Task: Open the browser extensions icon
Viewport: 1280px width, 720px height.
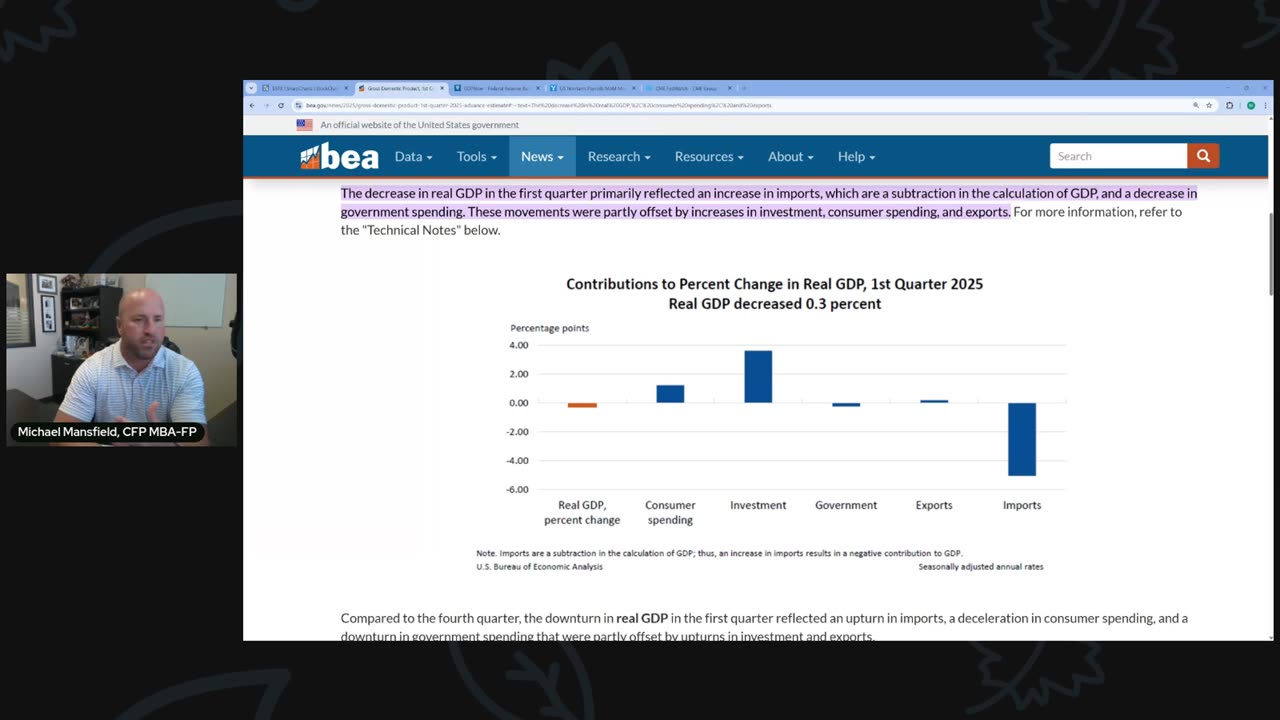Action: click(x=1230, y=105)
